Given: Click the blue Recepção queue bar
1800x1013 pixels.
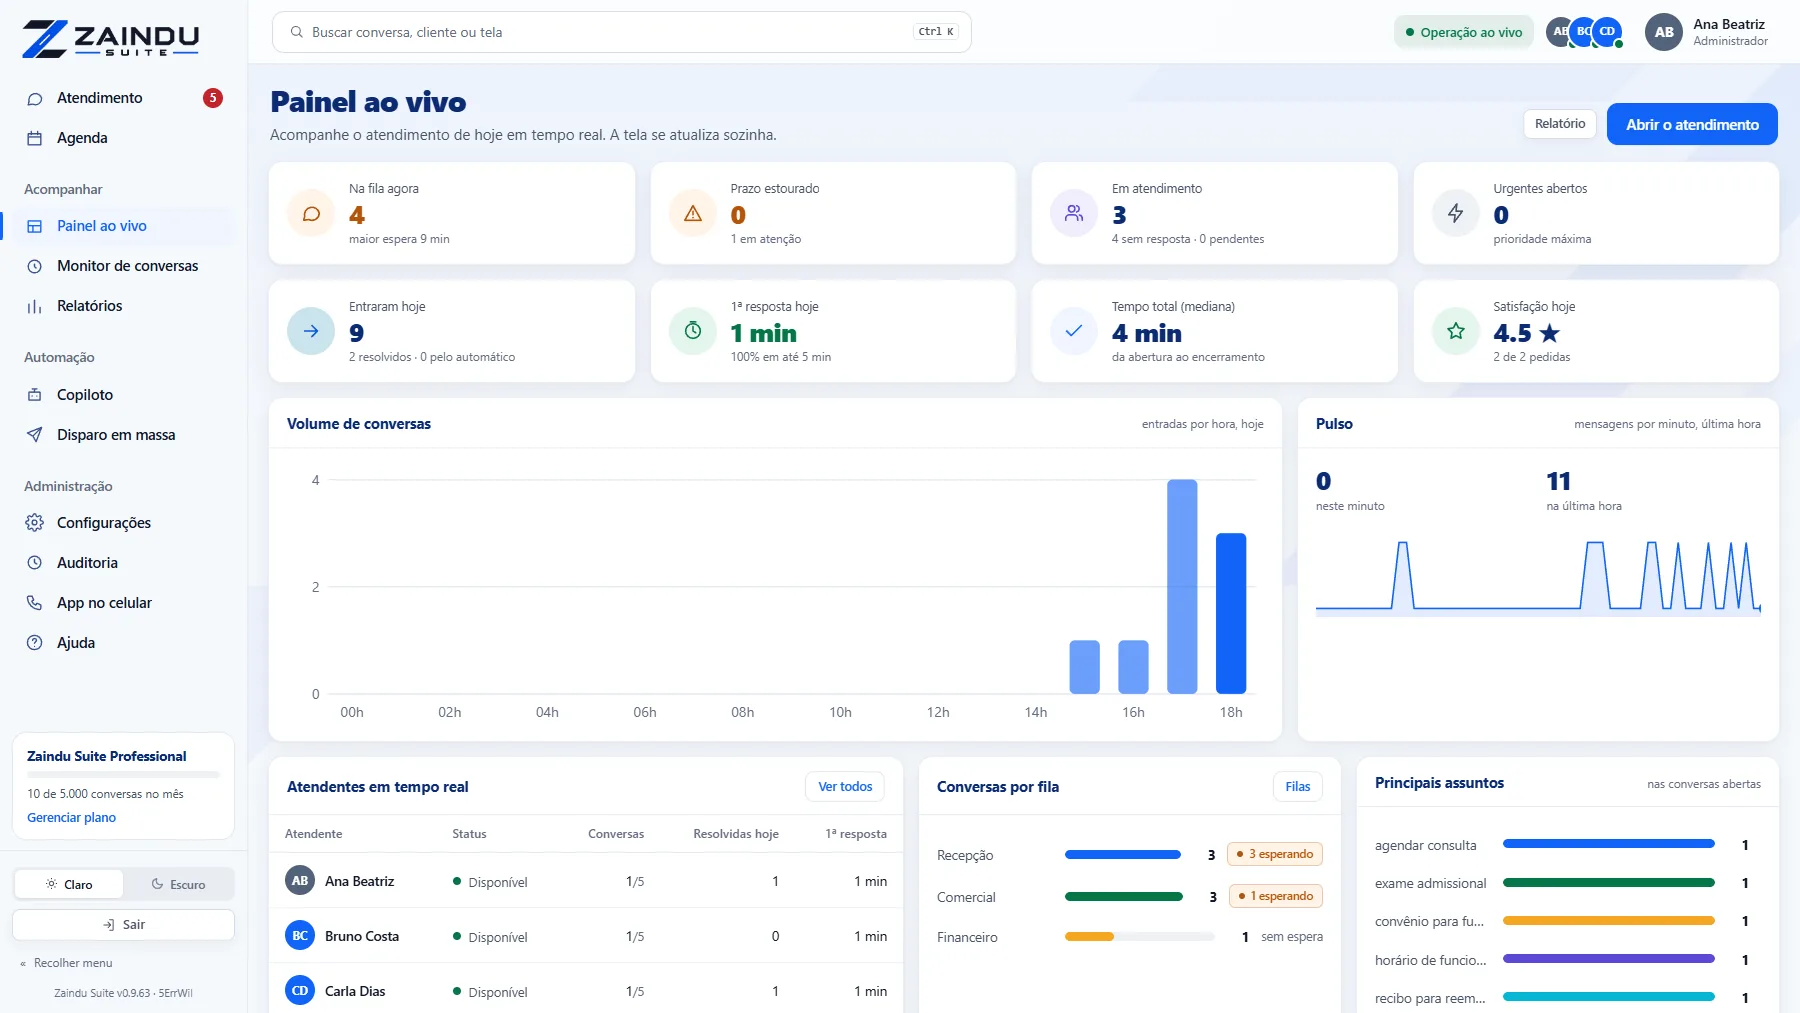Looking at the screenshot, I should pos(1123,854).
